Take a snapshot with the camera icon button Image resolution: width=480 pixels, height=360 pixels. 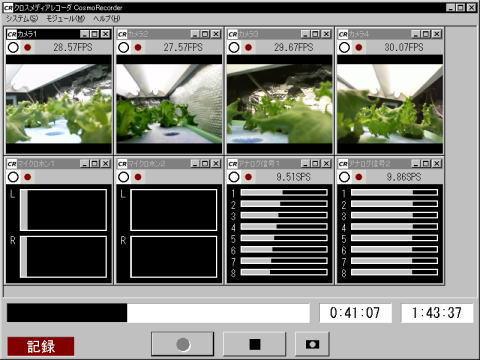pyautogui.click(x=312, y=344)
